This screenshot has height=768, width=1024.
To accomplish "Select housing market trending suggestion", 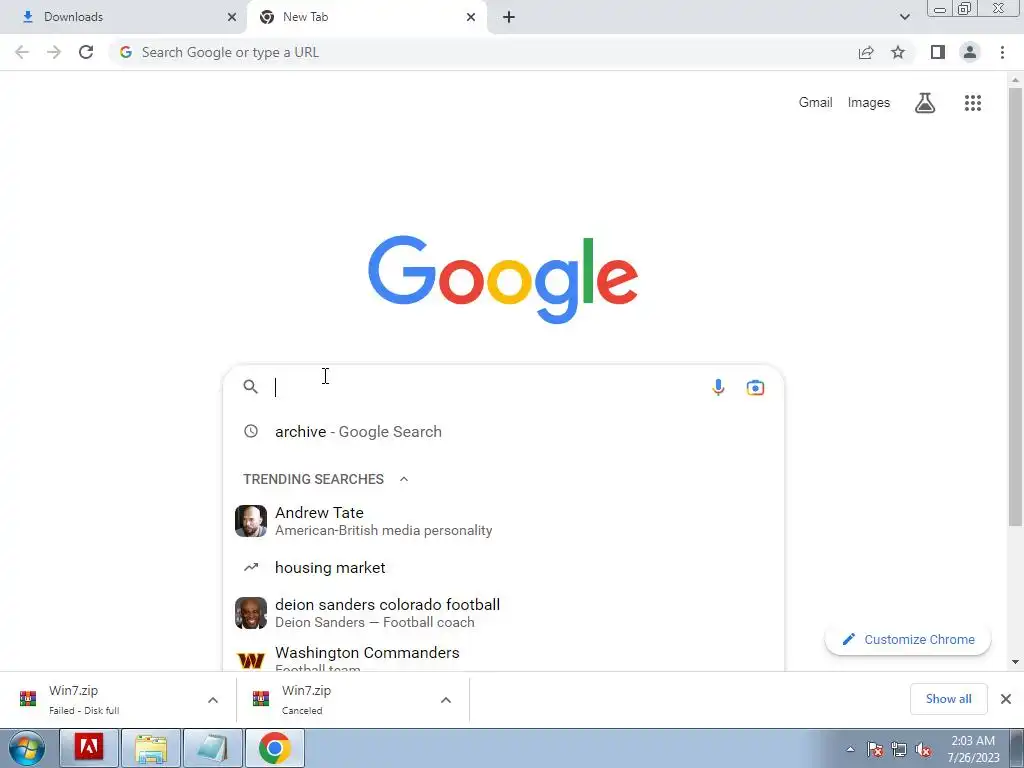I will (503, 568).
